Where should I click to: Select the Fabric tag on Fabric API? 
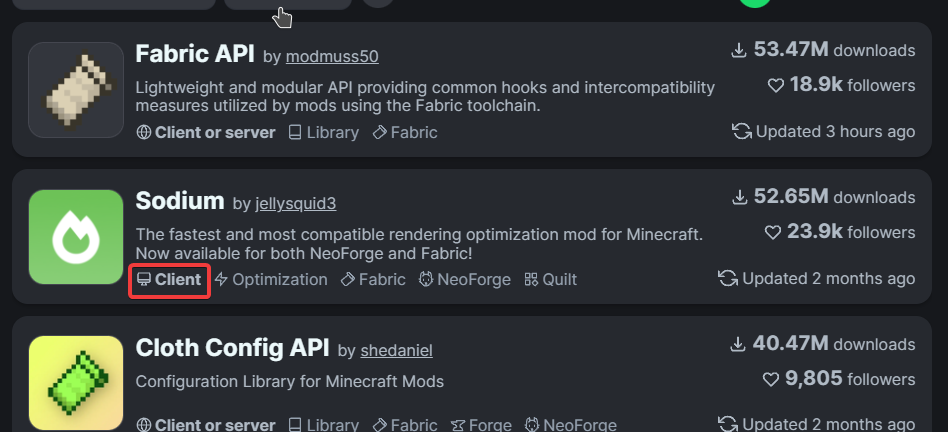click(x=405, y=132)
